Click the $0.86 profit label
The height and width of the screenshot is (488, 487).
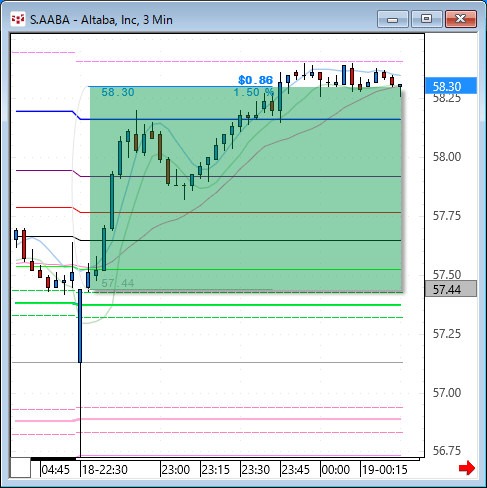256,80
